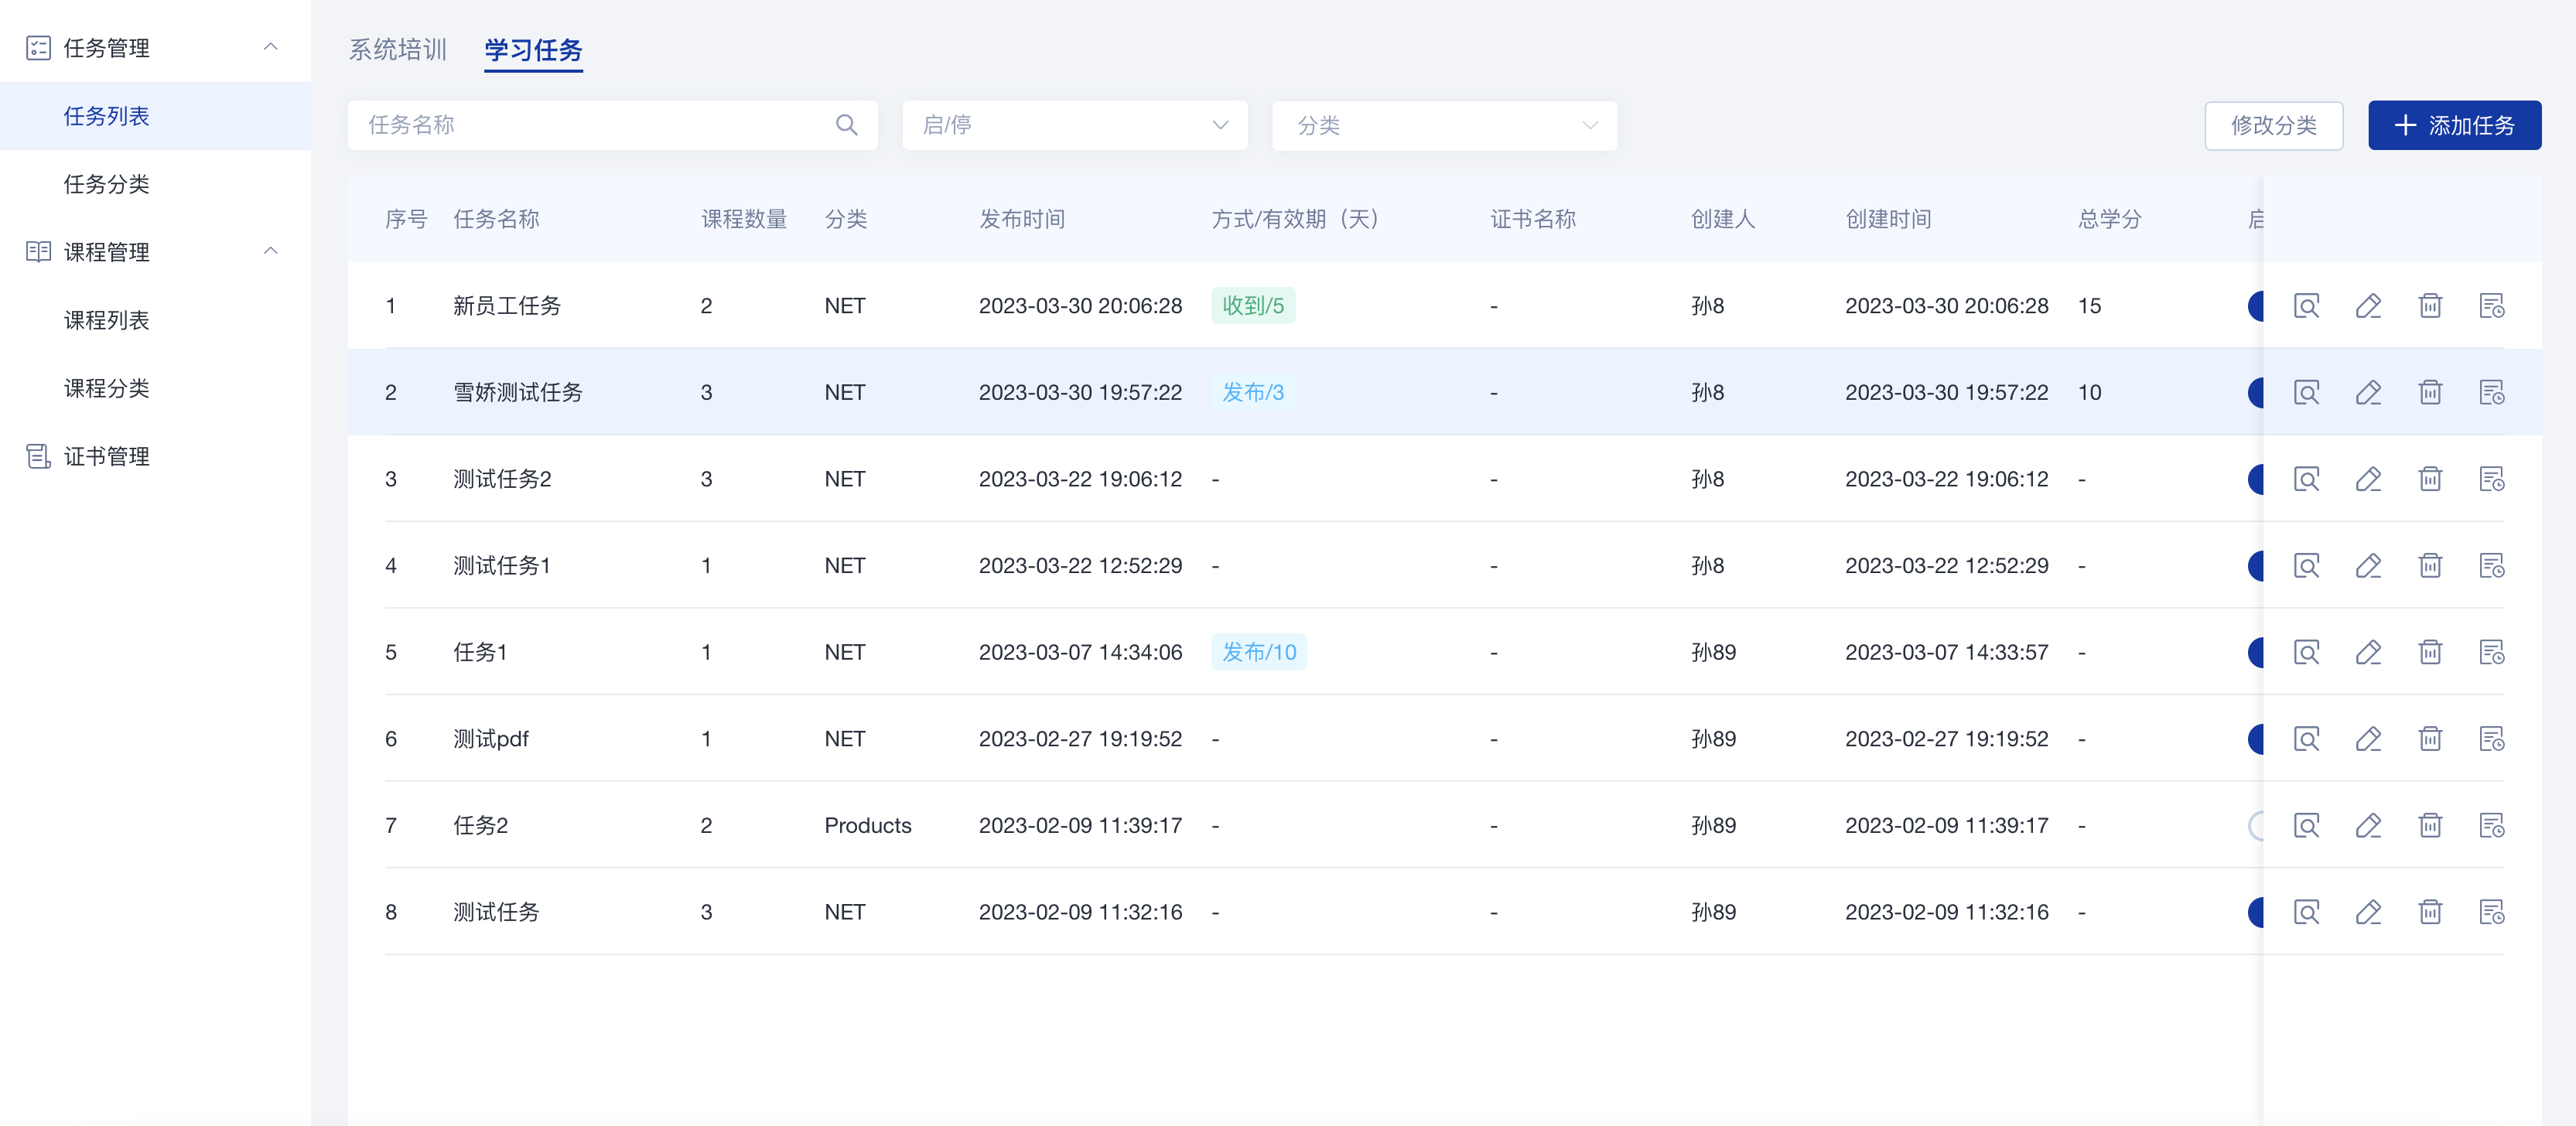
Task: Toggle enable switch for 任务1
Action: [2255, 652]
